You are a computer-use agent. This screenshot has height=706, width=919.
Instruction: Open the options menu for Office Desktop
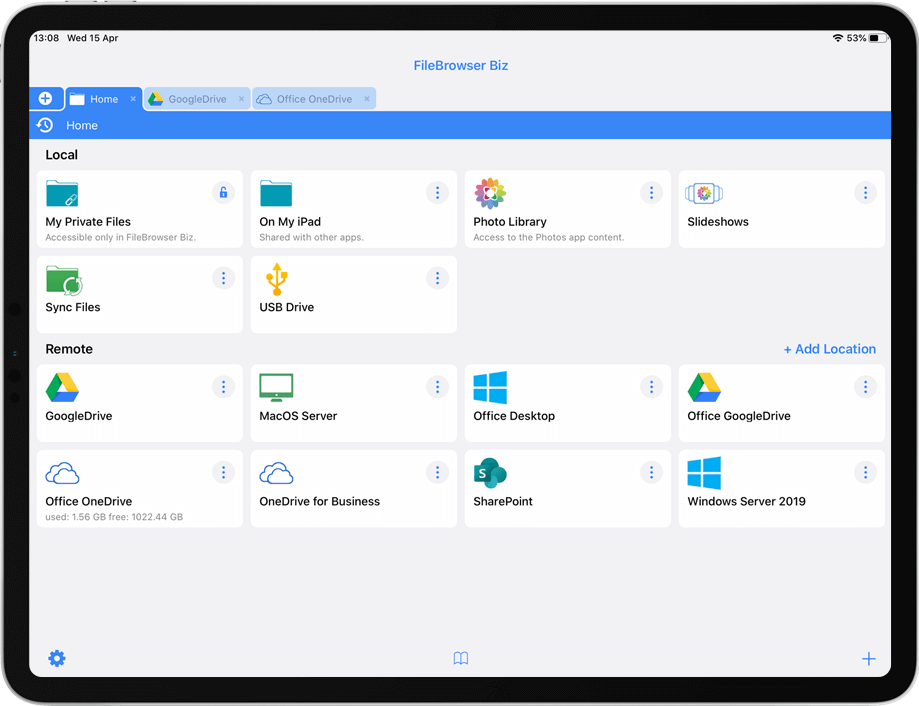tap(651, 387)
